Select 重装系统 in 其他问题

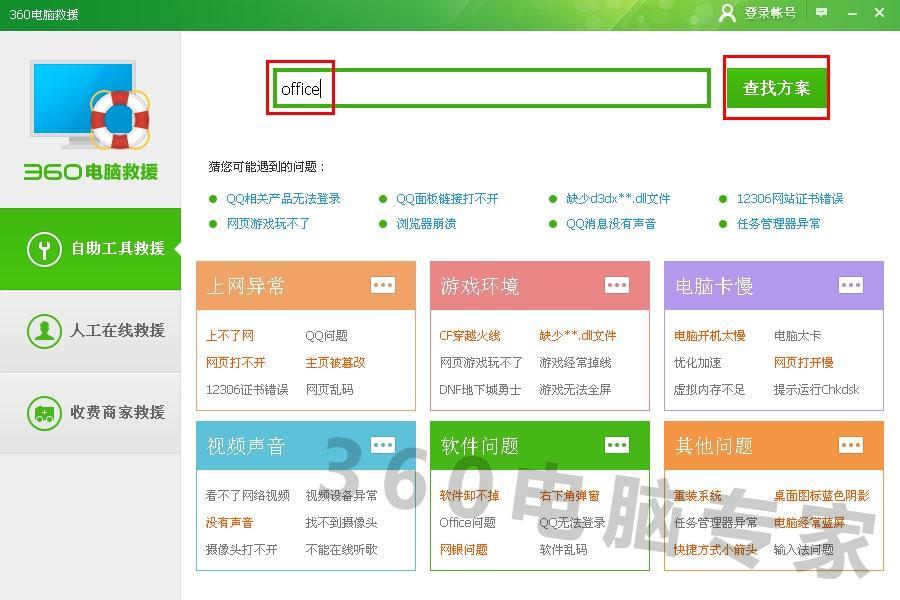[x=697, y=495]
